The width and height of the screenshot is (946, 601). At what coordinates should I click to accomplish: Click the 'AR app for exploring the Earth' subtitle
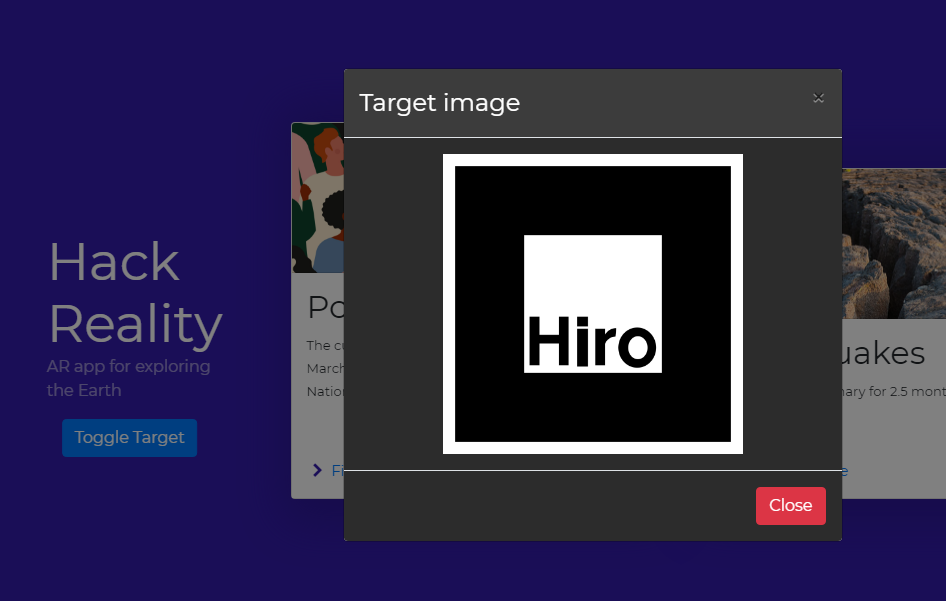(129, 378)
